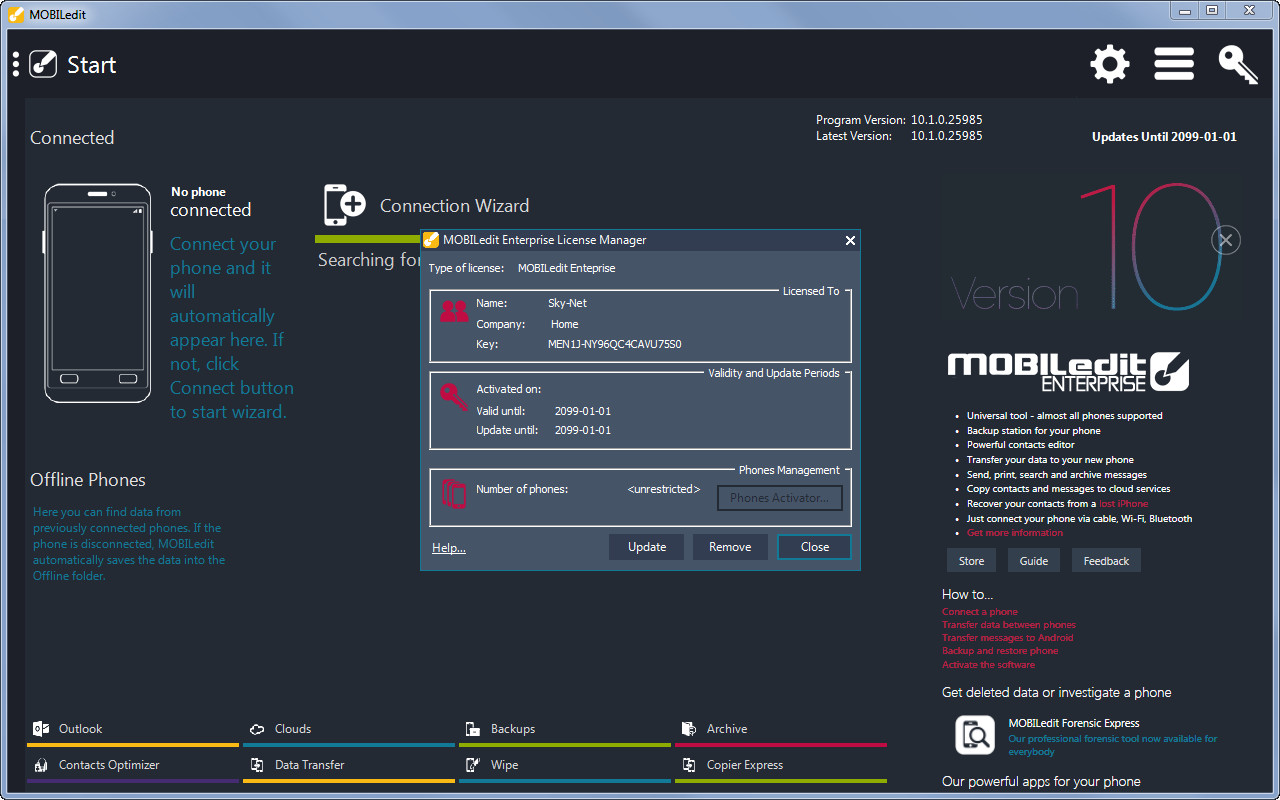Open the Guide button
The image size is (1280, 800).
[x=1034, y=561]
